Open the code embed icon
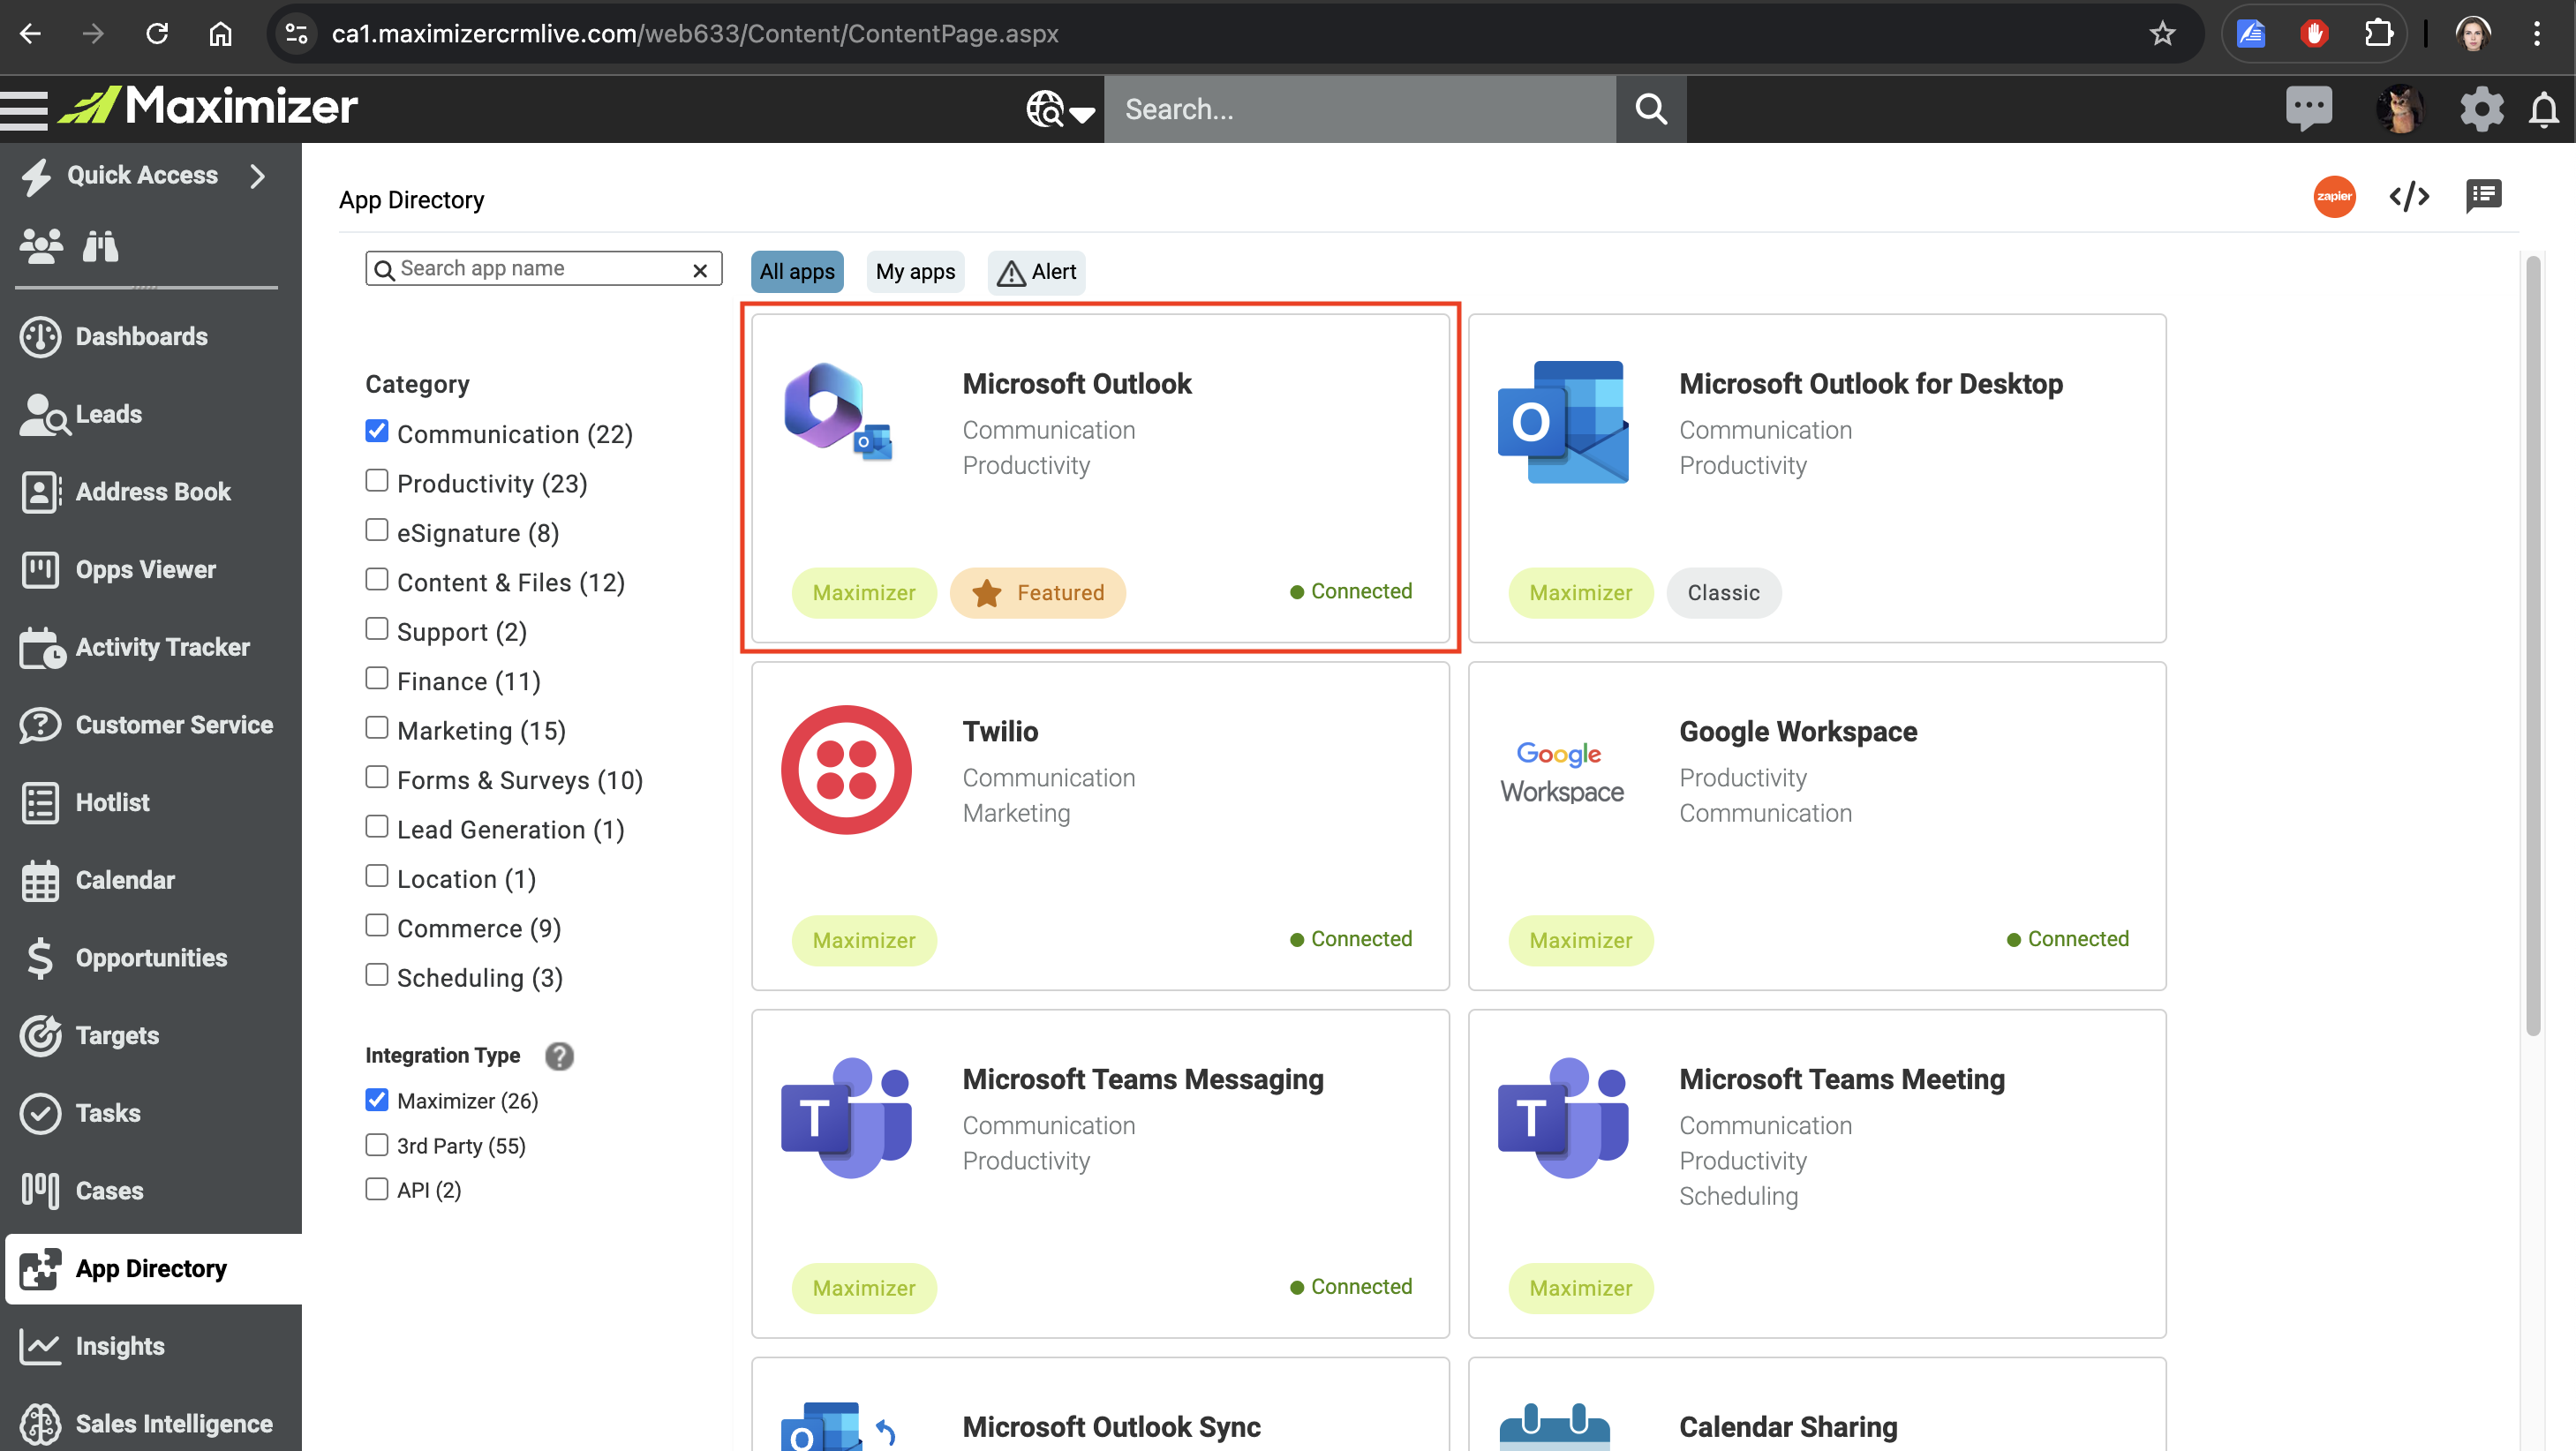The image size is (2576, 1451). point(2409,196)
